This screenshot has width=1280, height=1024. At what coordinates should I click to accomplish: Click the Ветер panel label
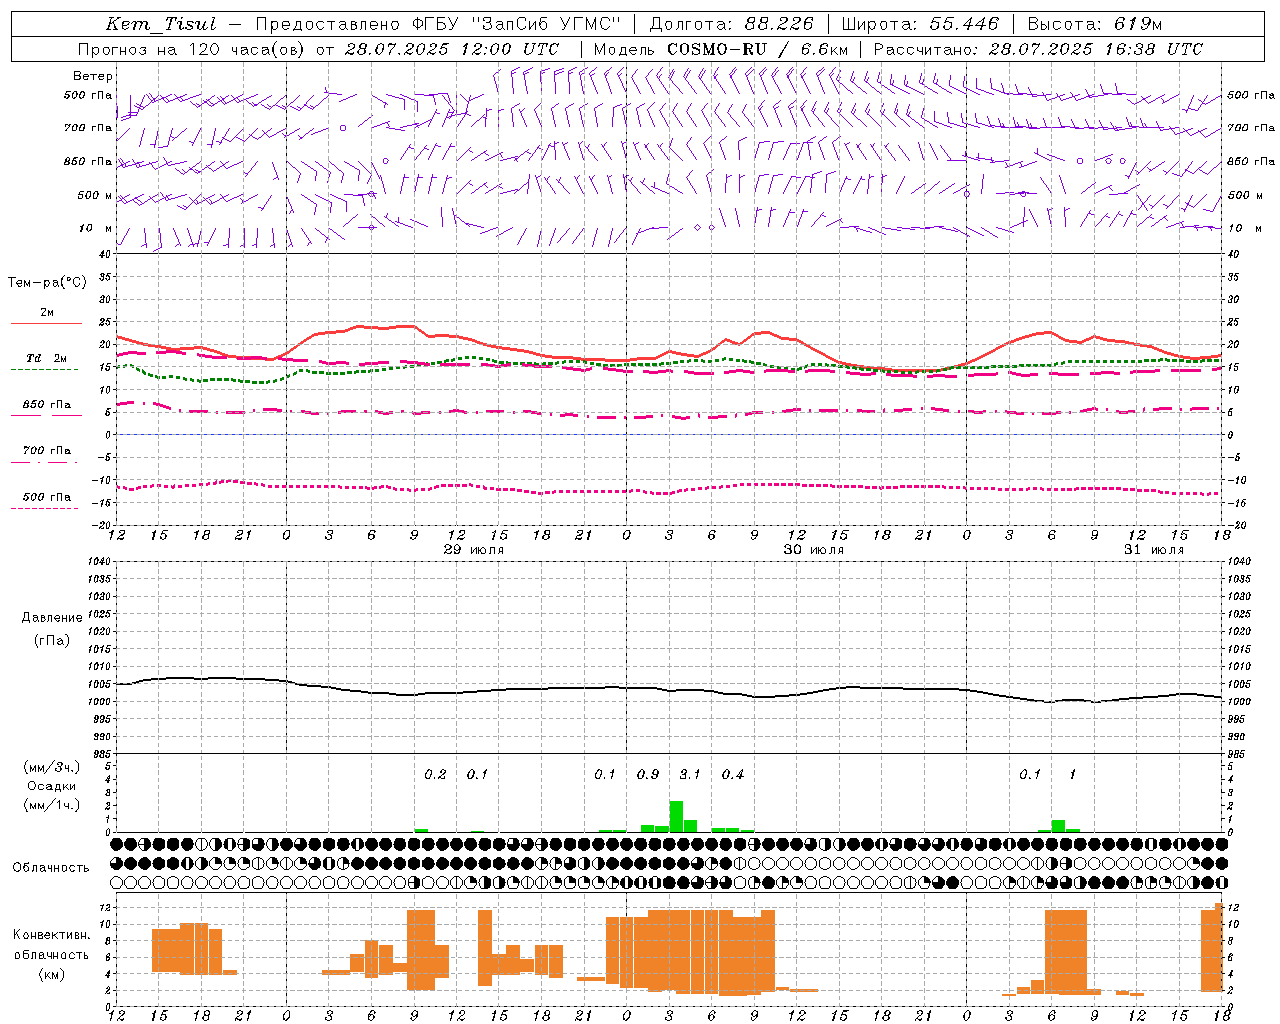pos(92,76)
